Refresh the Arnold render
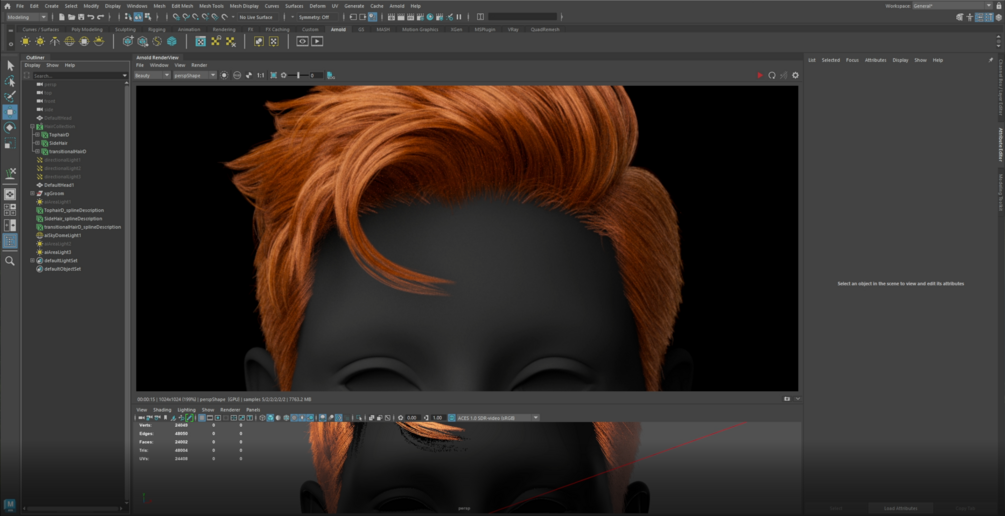Viewport: 1005px width, 516px height. (x=772, y=75)
